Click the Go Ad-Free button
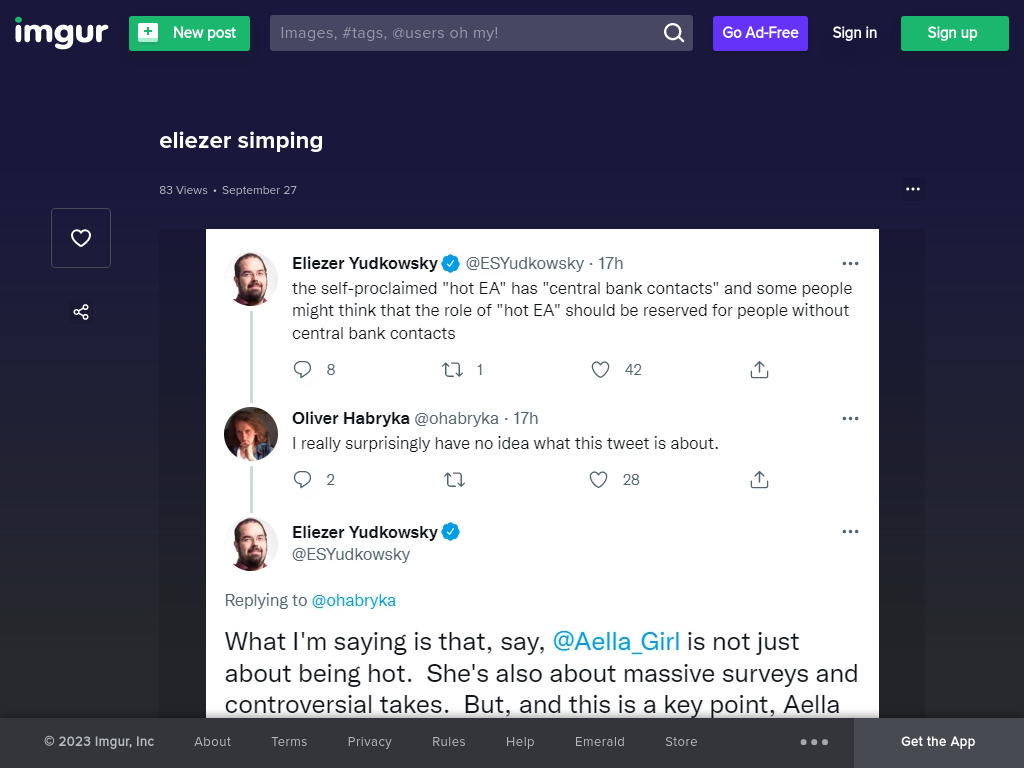 pyautogui.click(x=760, y=33)
